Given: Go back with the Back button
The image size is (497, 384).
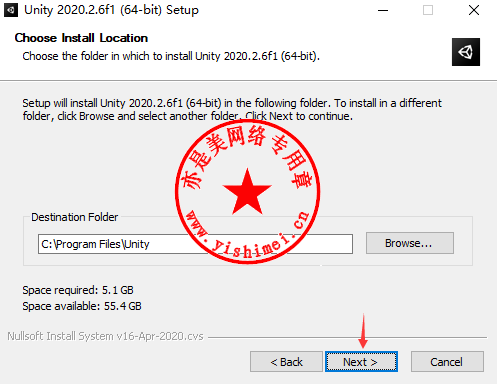Looking at the screenshot, I should pyautogui.click(x=286, y=362).
